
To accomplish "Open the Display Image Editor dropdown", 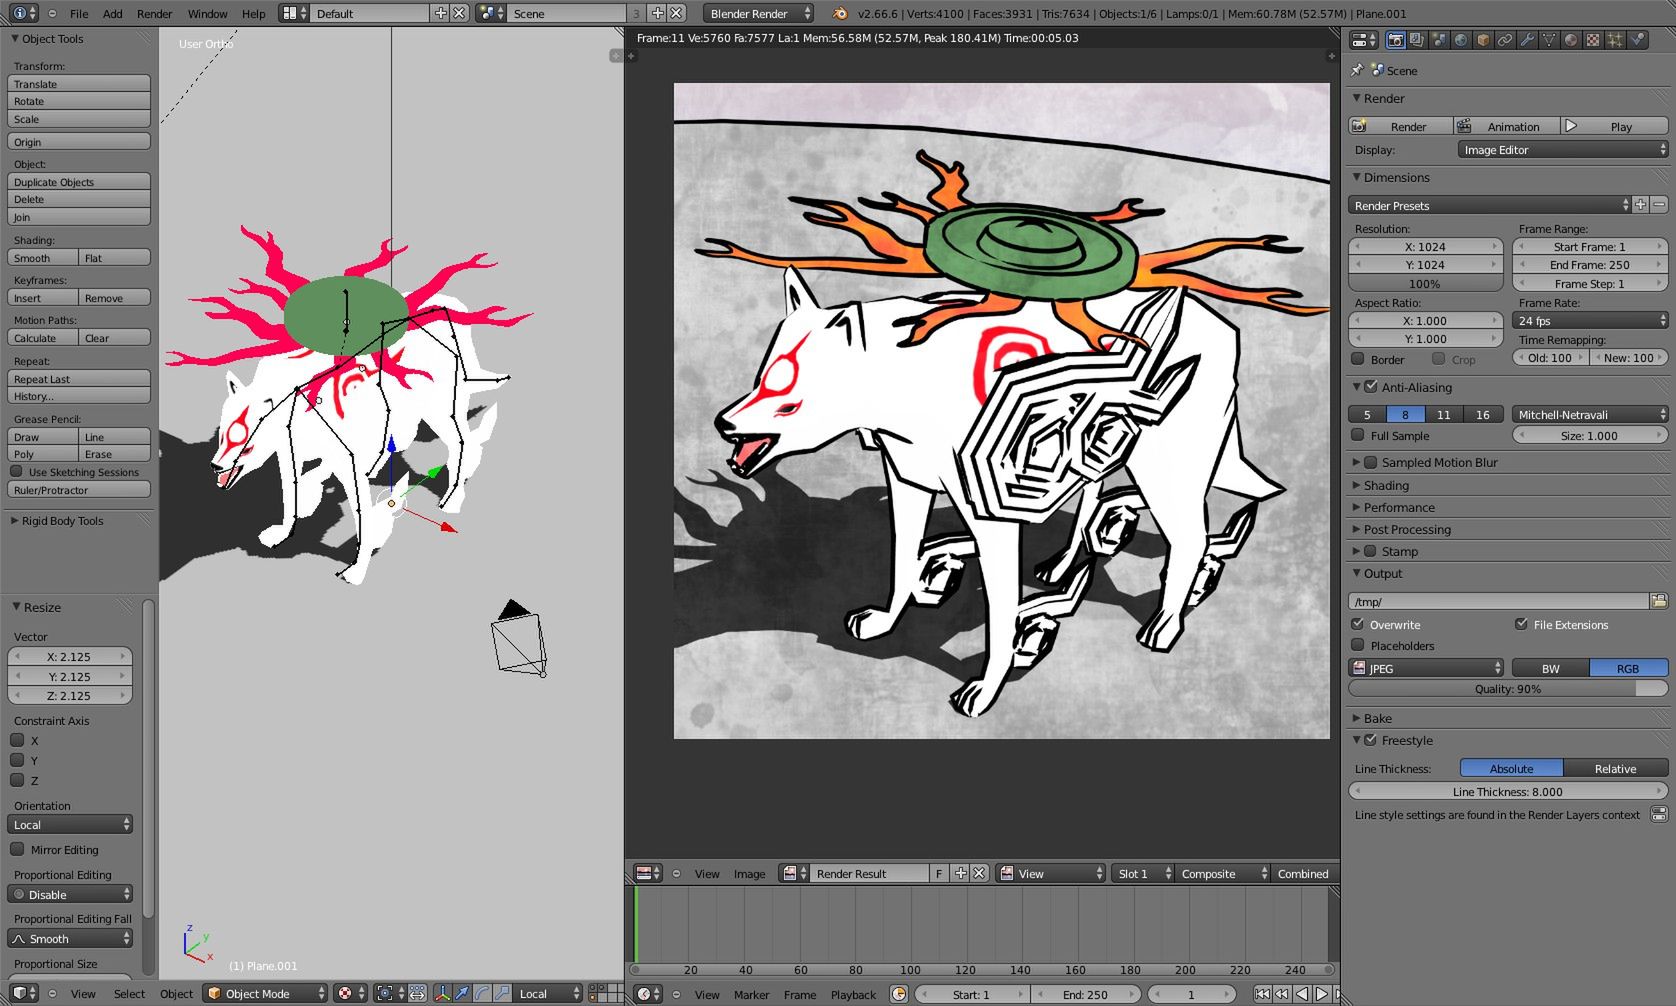I will [x=1563, y=150].
